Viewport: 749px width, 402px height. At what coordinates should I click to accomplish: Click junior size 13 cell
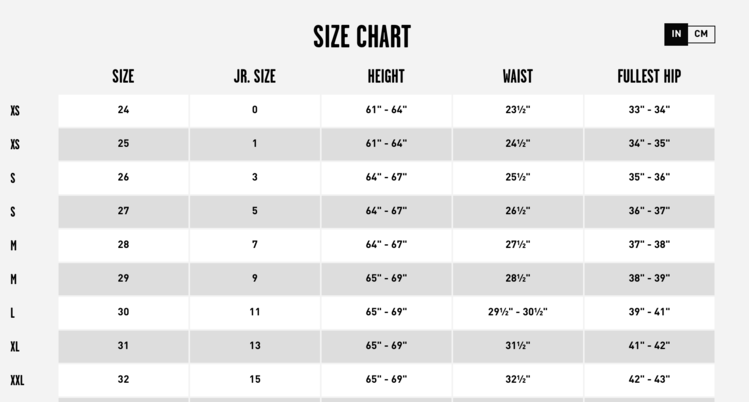pyautogui.click(x=255, y=346)
